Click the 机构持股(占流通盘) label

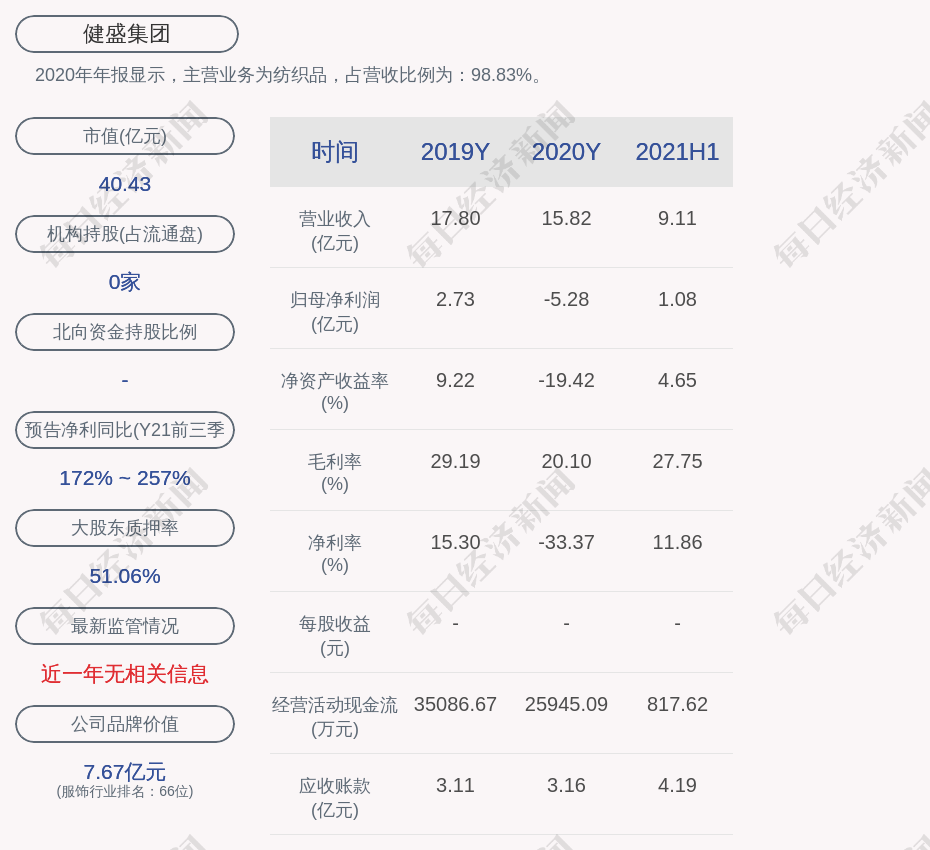coord(125,234)
